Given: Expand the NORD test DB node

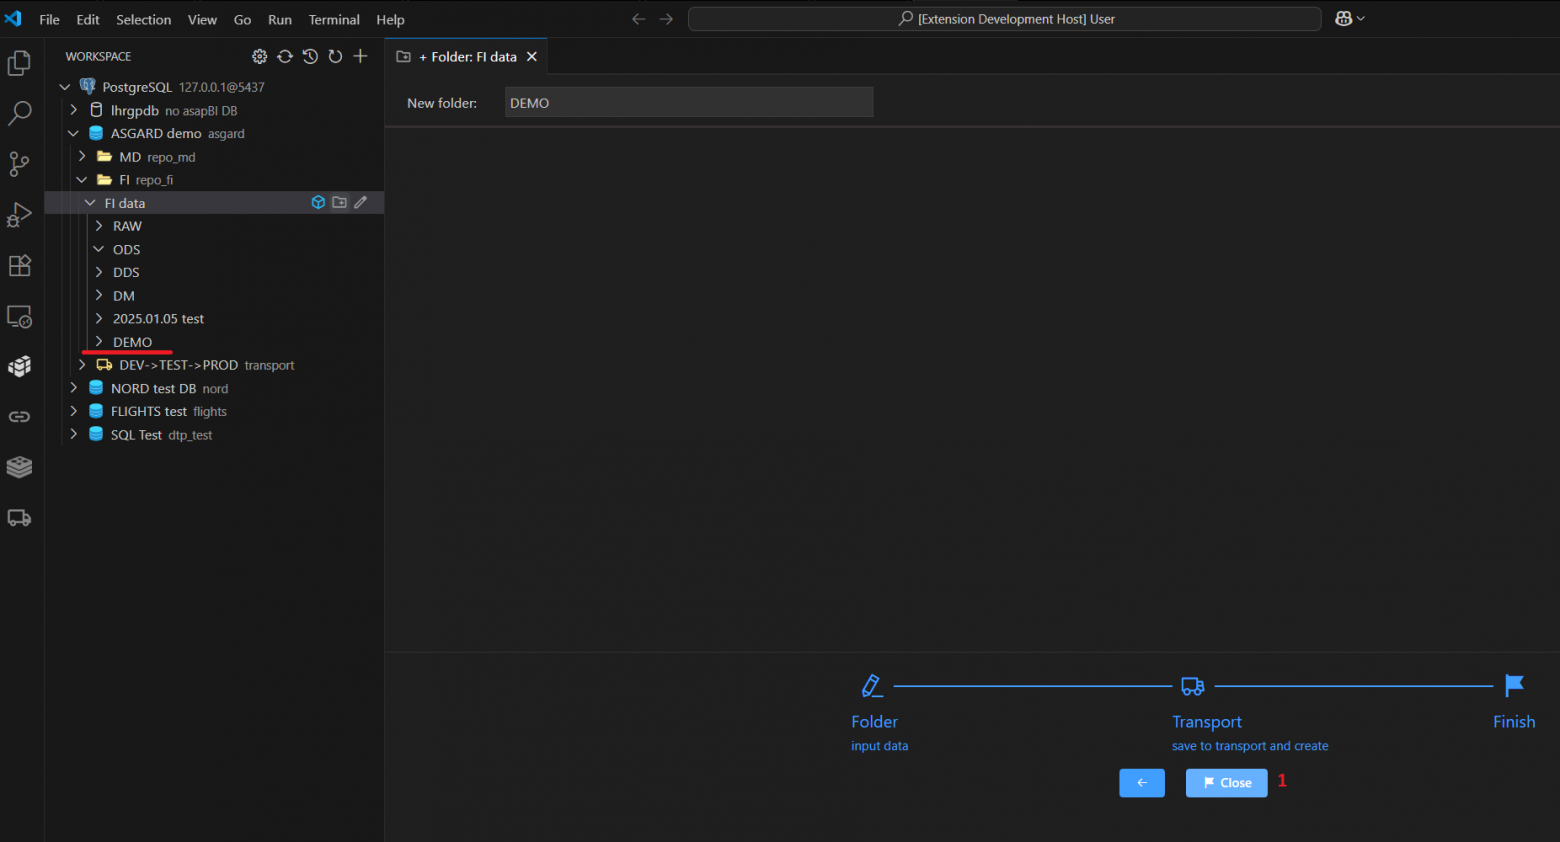Looking at the screenshot, I should tap(73, 388).
